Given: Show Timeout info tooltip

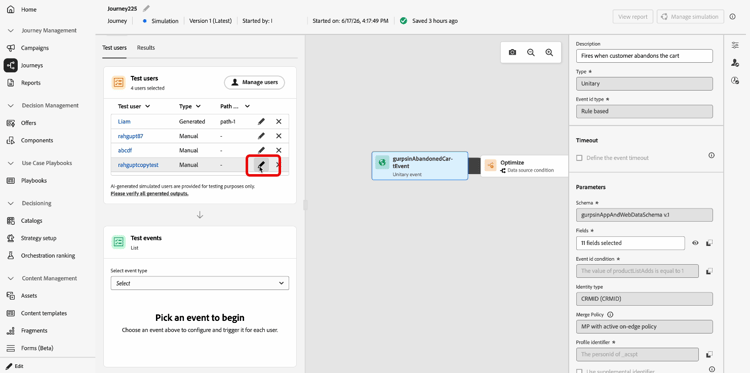Looking at the screenshot, I should click(711, 155).
